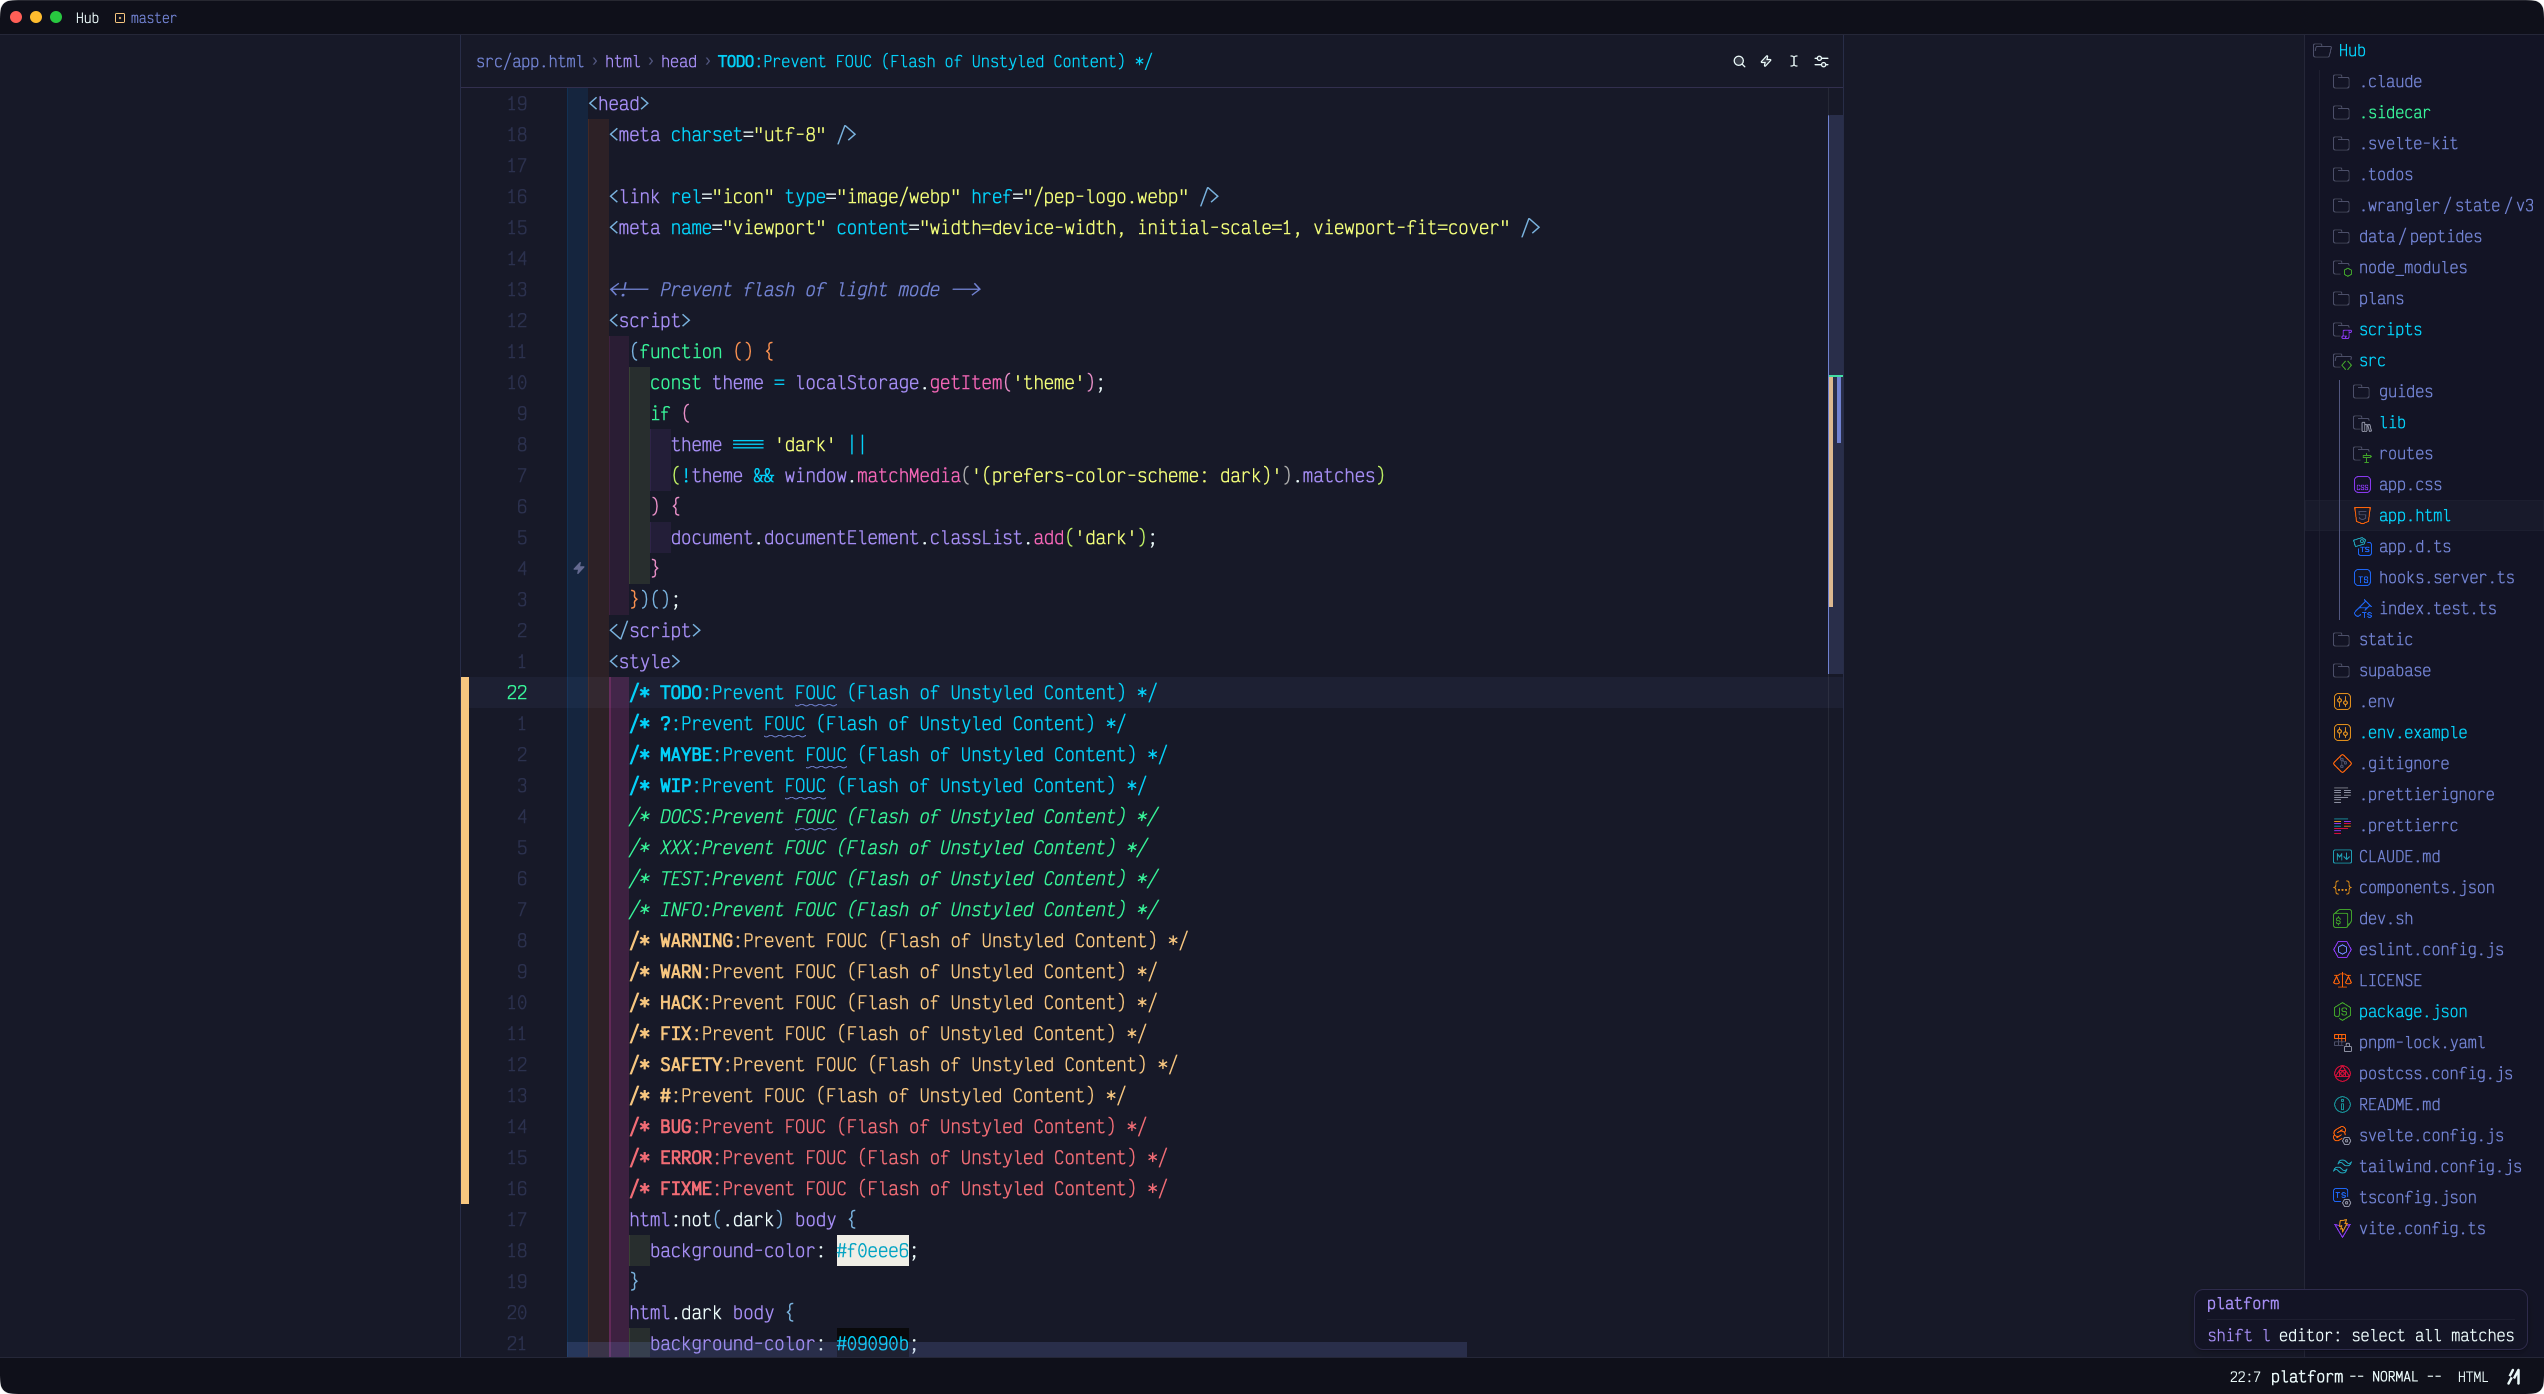Click the #09090b color value
Image resolution: width=2544 pixels, height=1394 pixels.
[872, 1343]
